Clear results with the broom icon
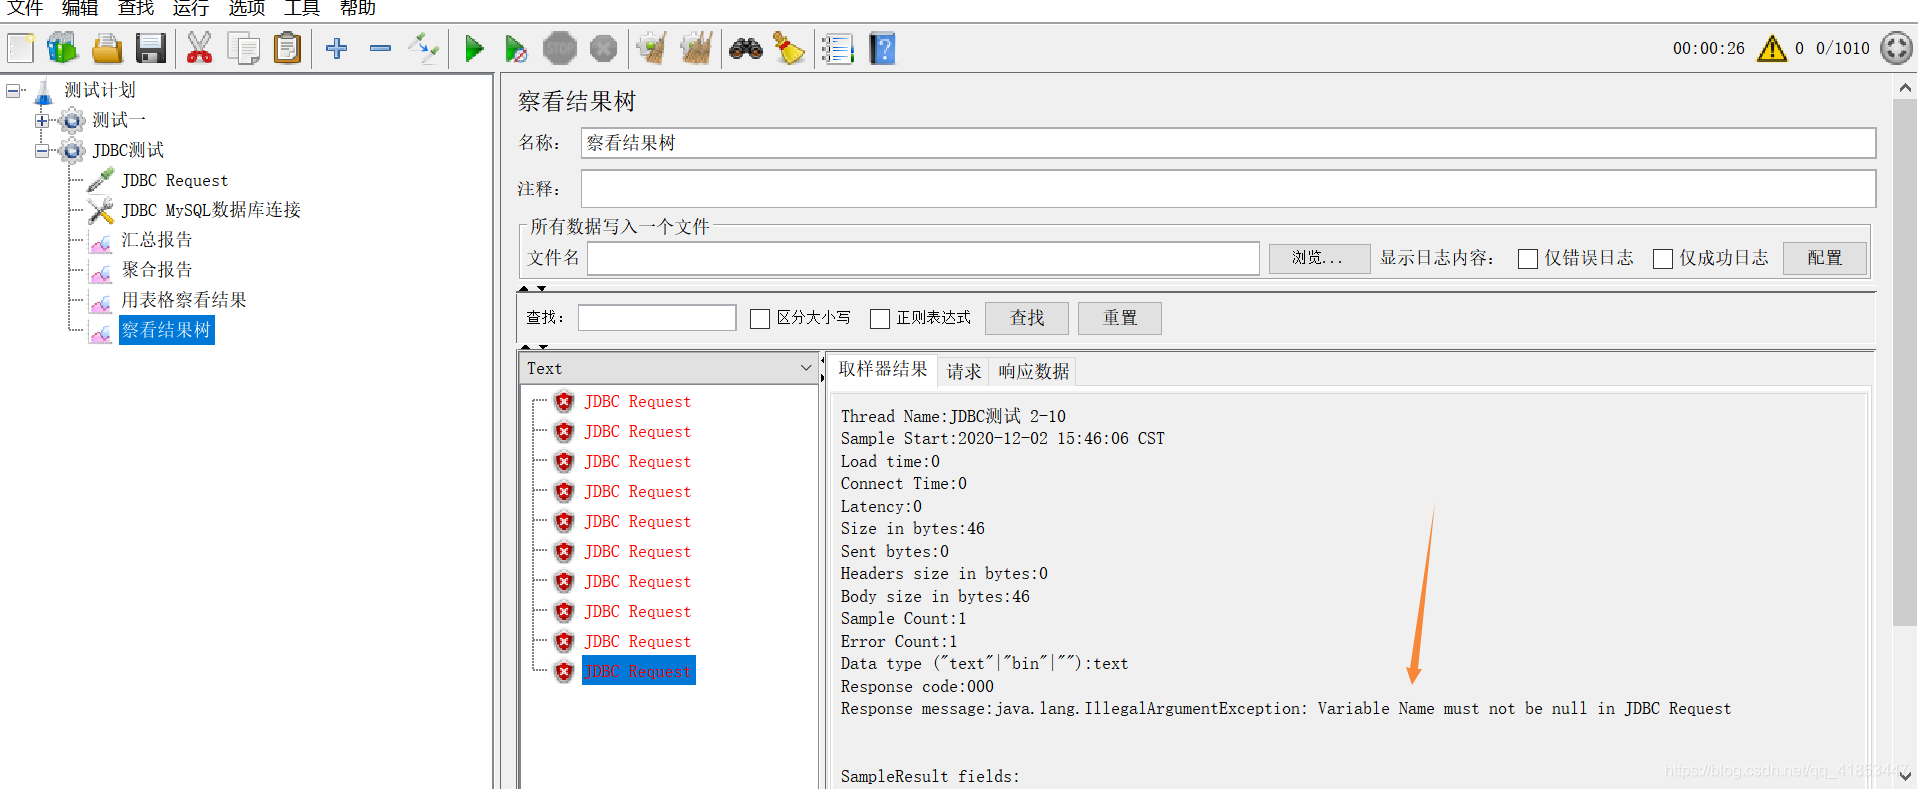 pyautogui.click(x=652, y=48)
